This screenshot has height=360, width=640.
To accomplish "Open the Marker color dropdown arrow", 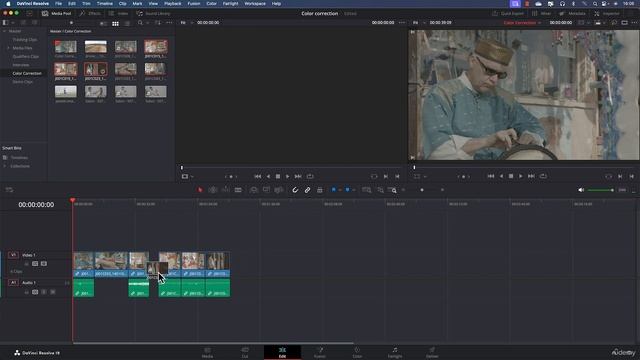I will [353, 190].
